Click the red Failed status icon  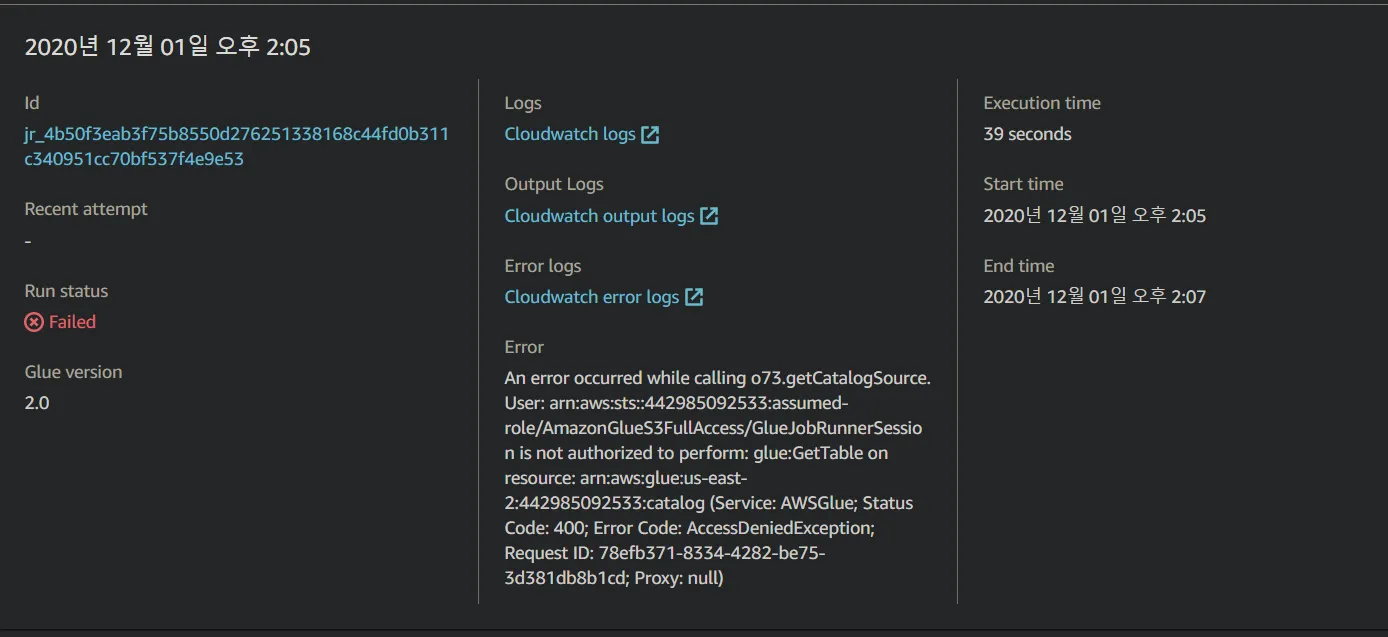34,322
